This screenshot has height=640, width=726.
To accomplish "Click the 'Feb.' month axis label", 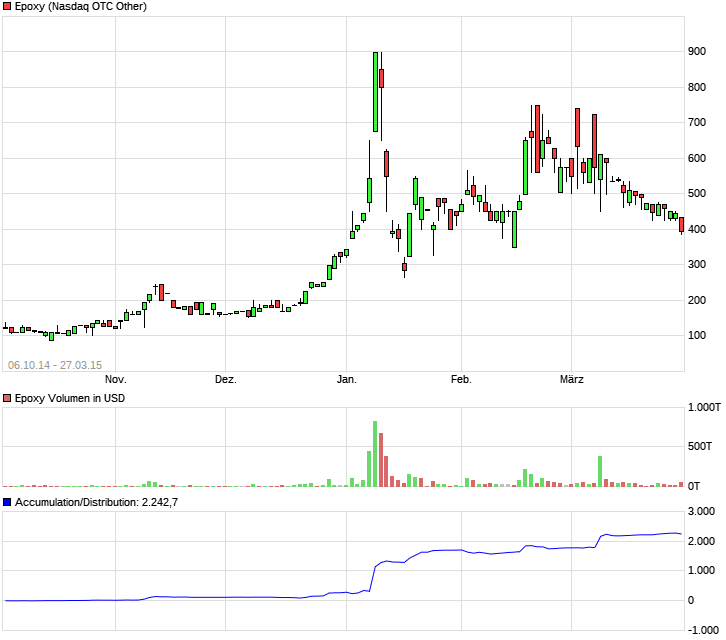I will (461, 379).
